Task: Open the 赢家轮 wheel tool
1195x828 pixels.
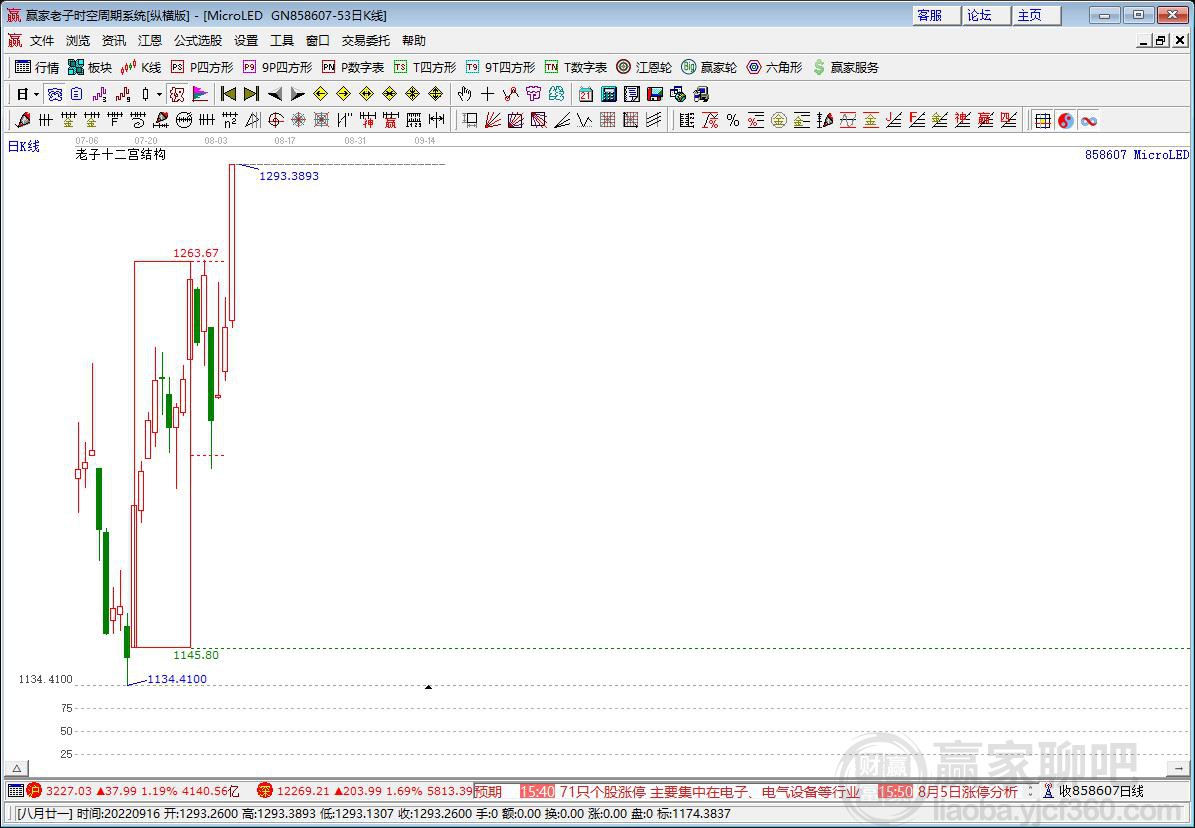Action: [709, 67]
